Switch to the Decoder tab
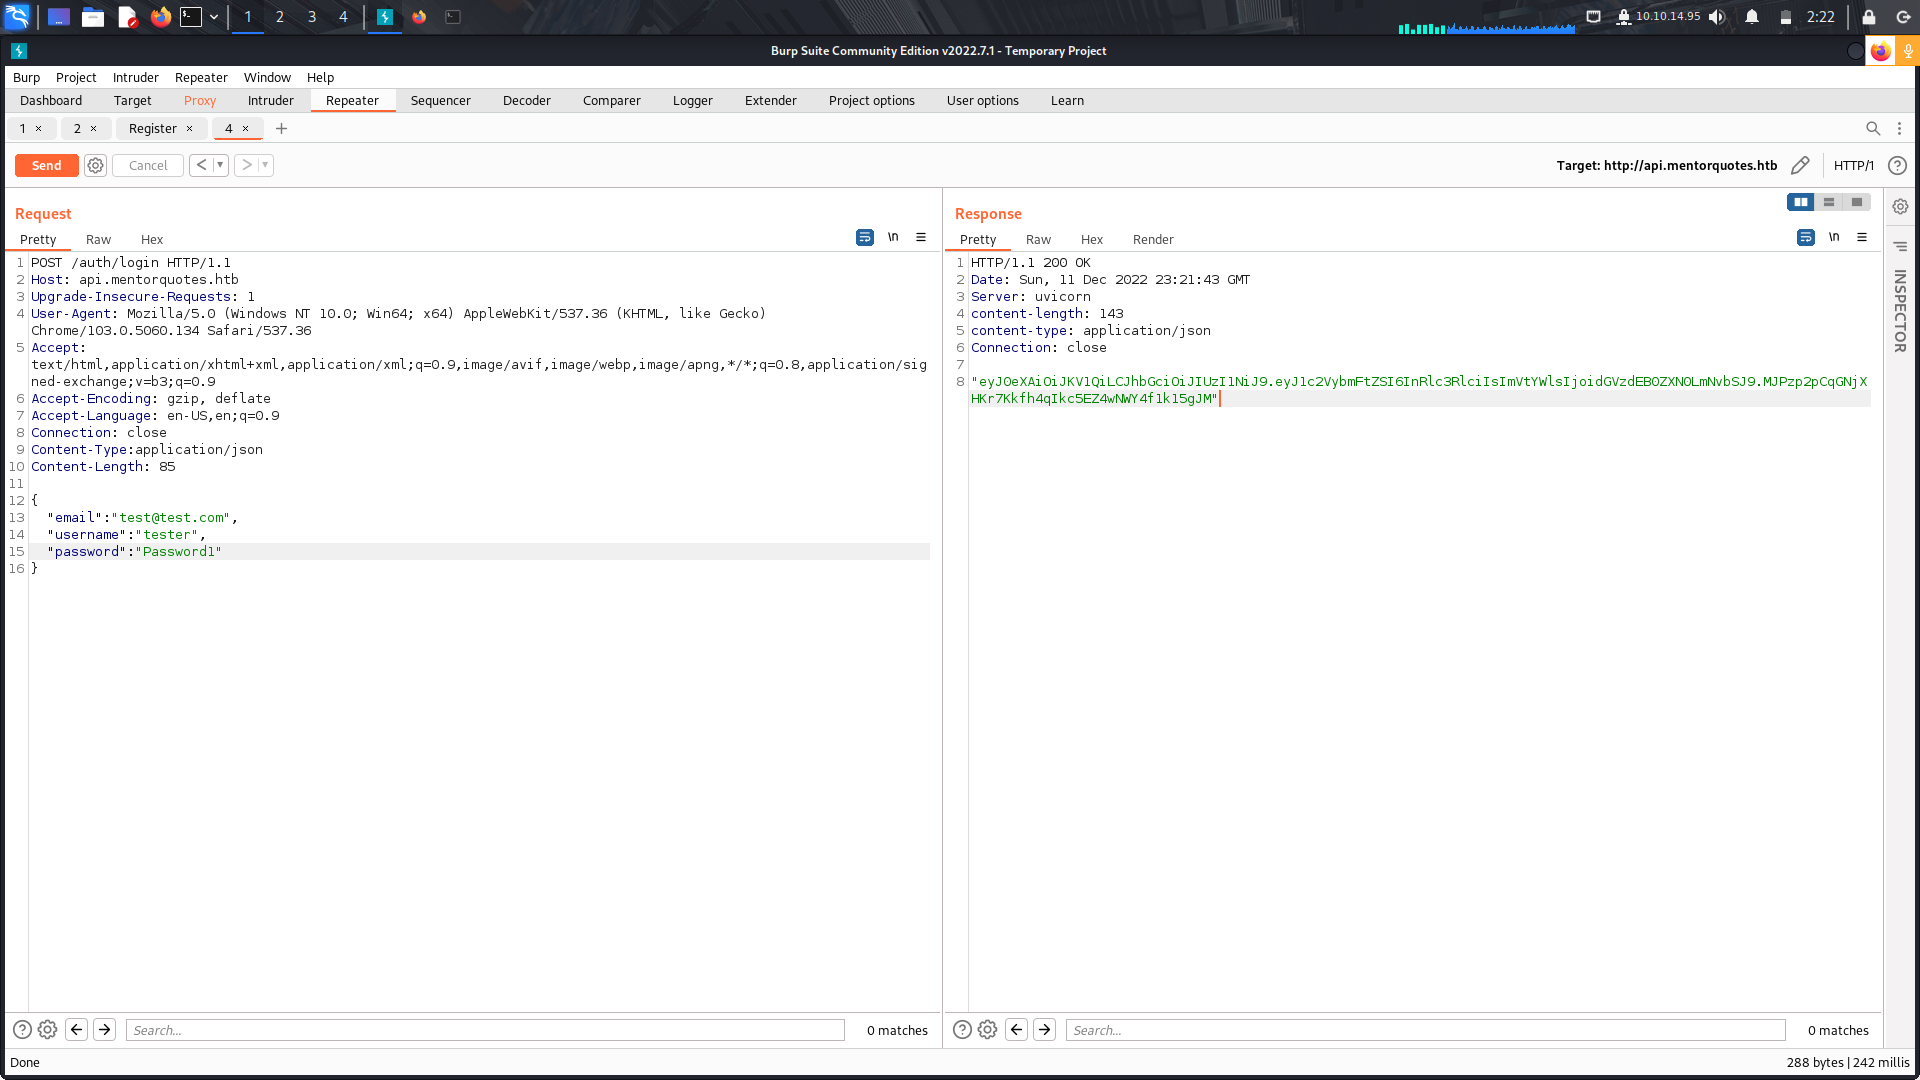The width and height of the screenshot is (1920, 1080). point(526,100)
